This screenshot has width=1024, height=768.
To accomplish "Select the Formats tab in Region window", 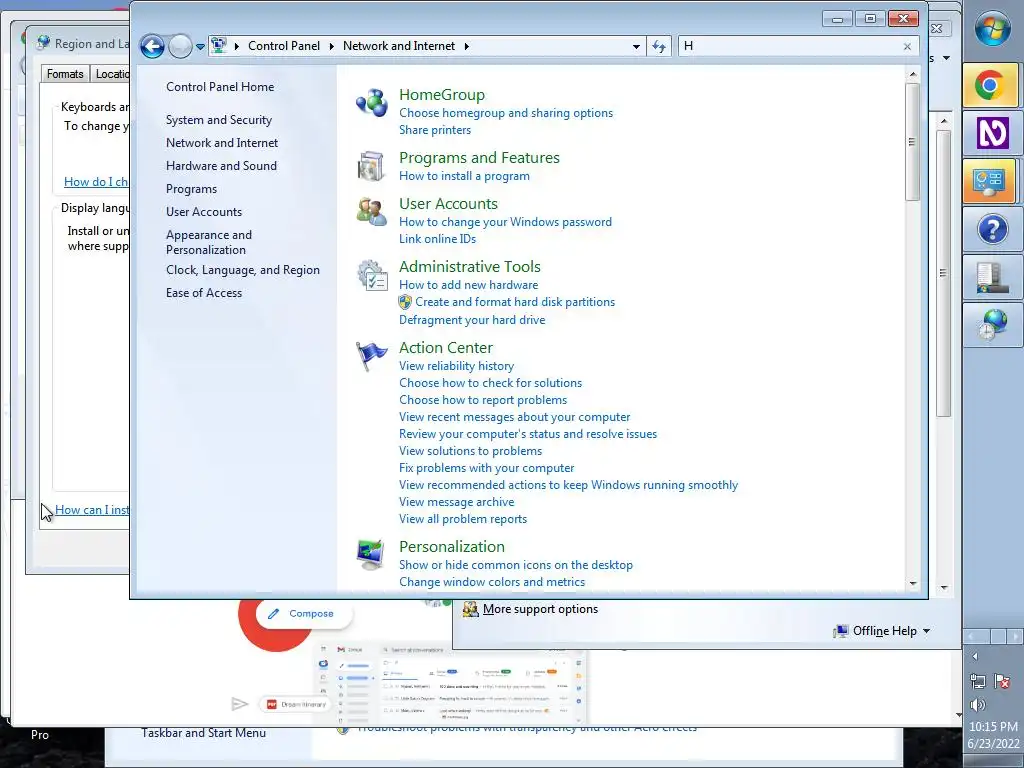I will (65, 74).
